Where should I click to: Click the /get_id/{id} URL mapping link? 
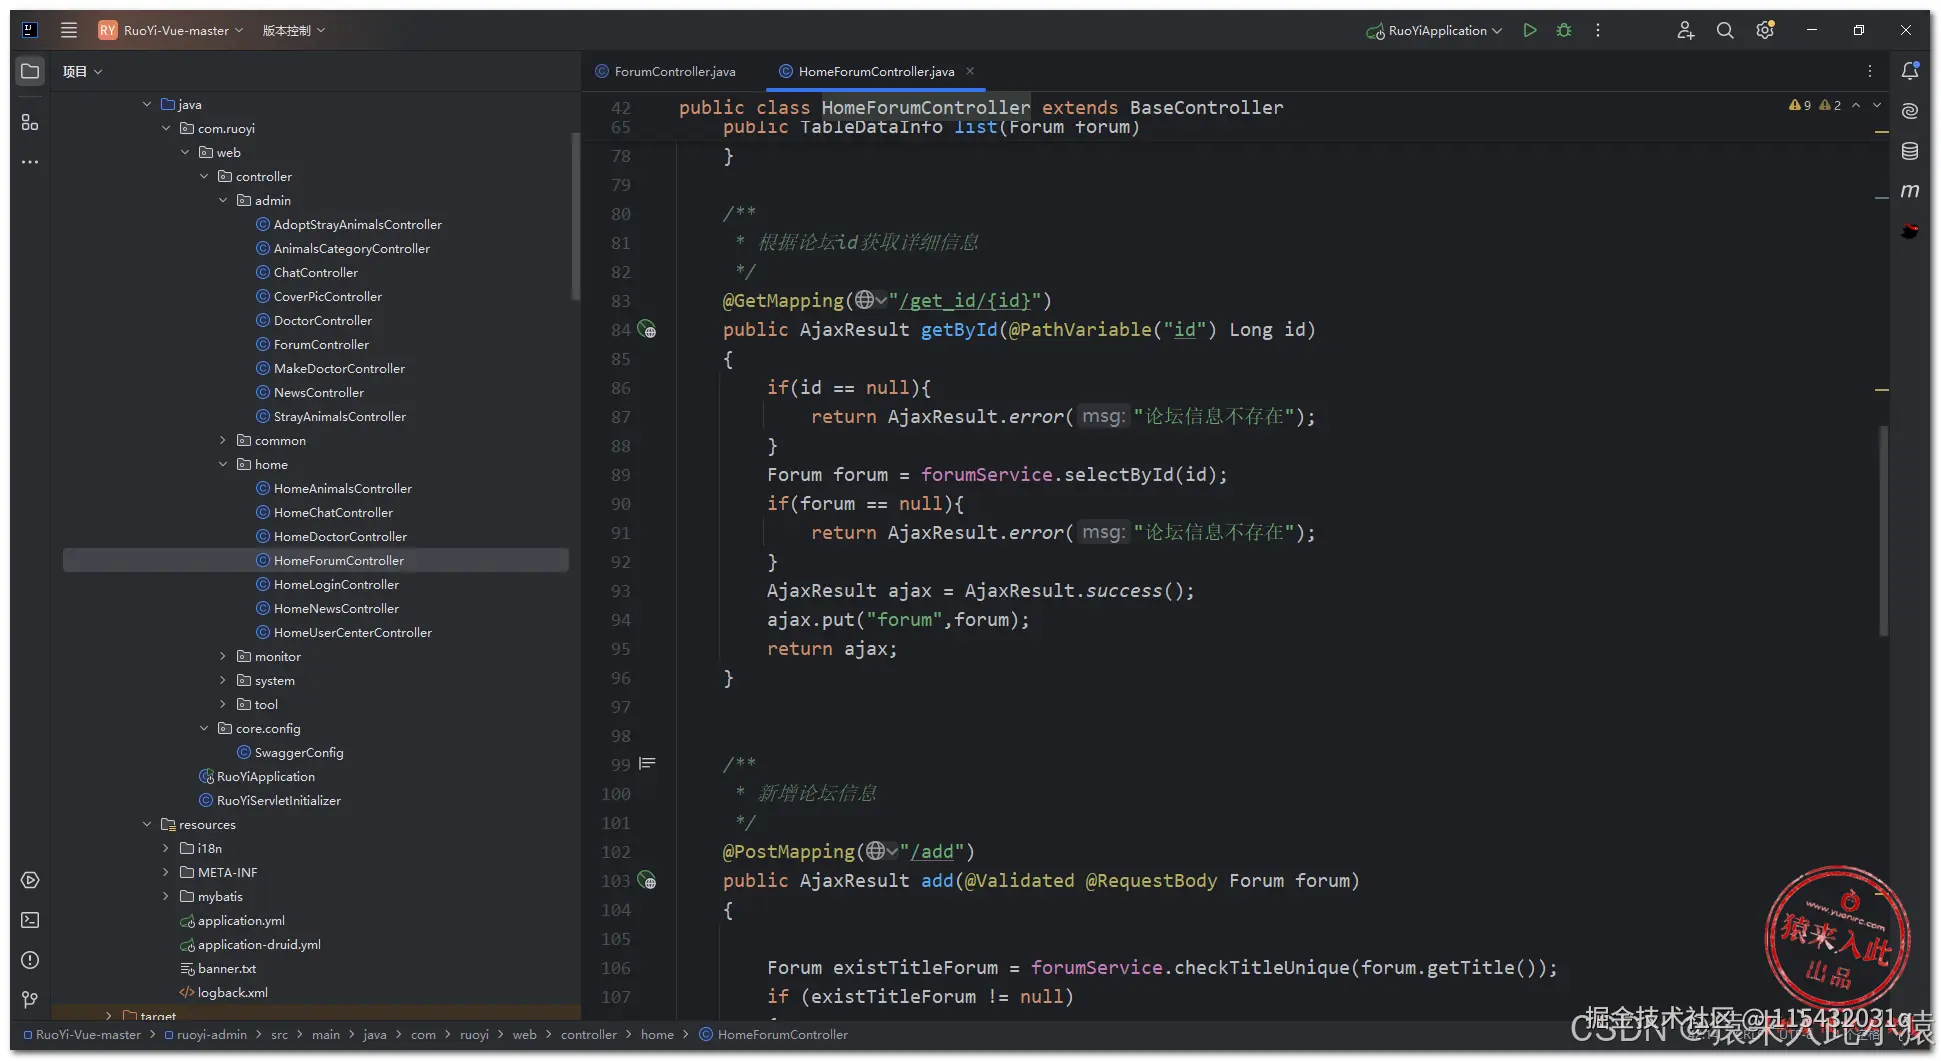coord(965,300)
